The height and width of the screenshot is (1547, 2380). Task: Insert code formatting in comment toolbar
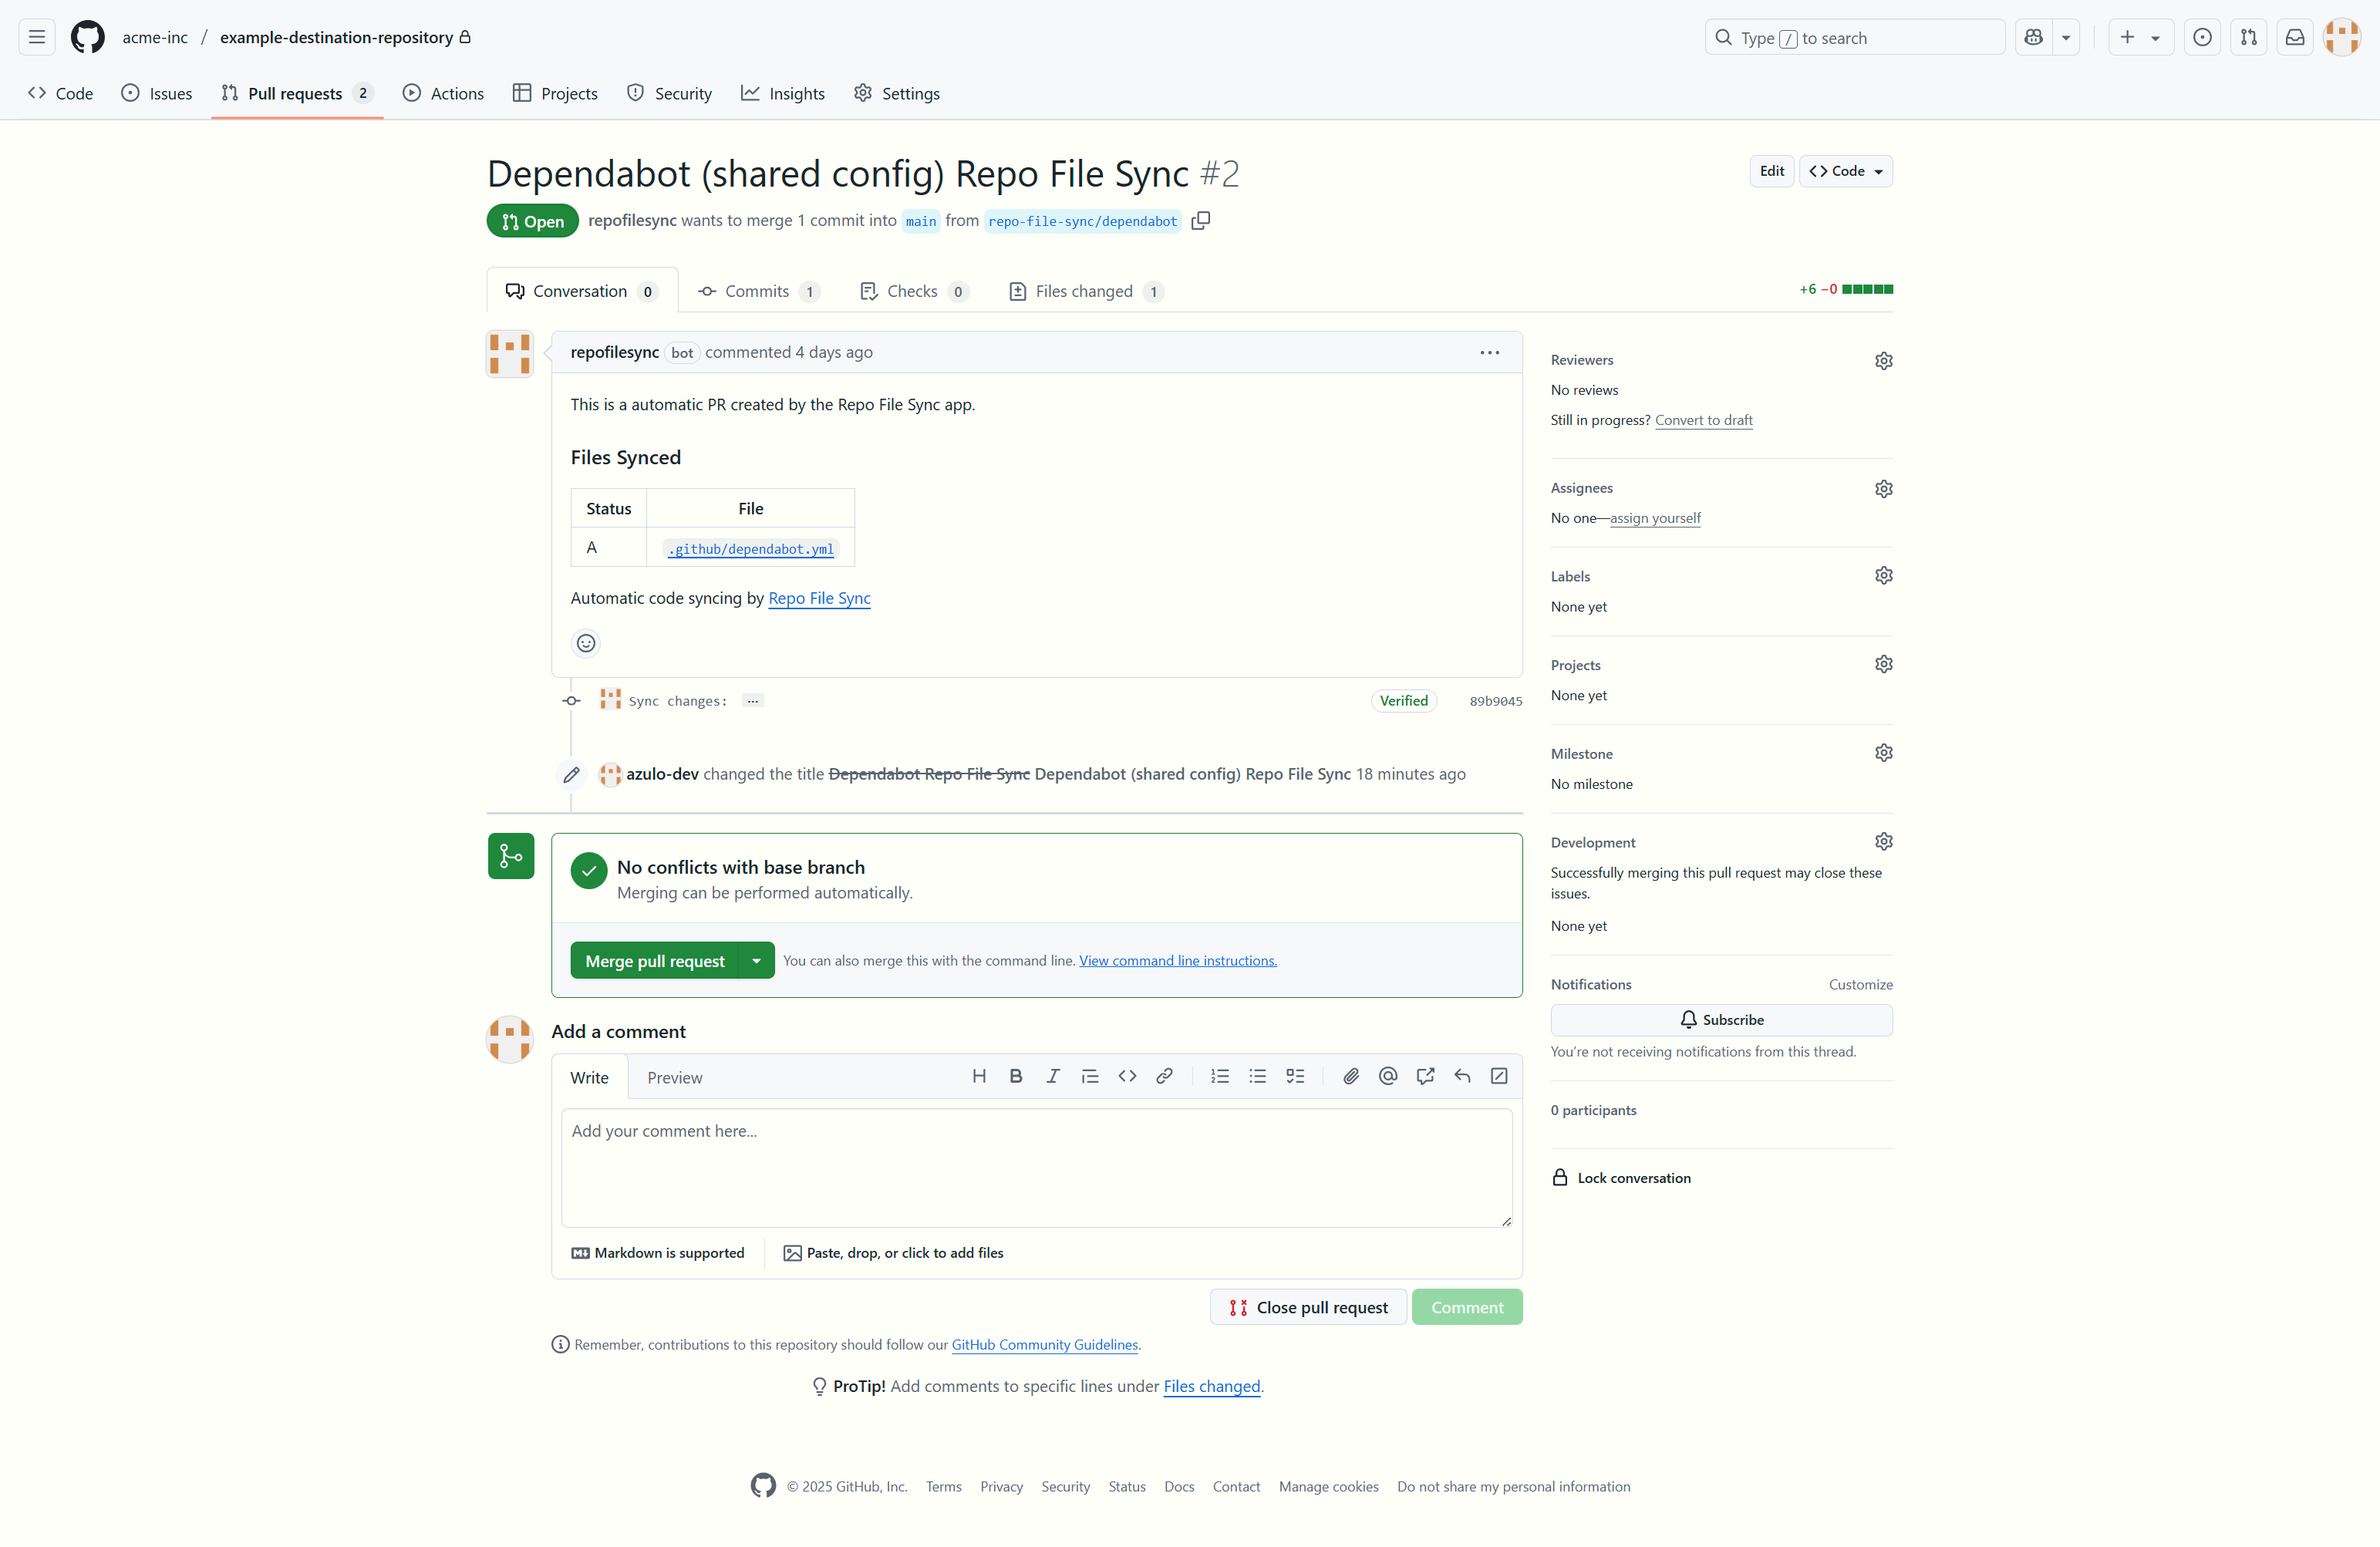1127,1076
